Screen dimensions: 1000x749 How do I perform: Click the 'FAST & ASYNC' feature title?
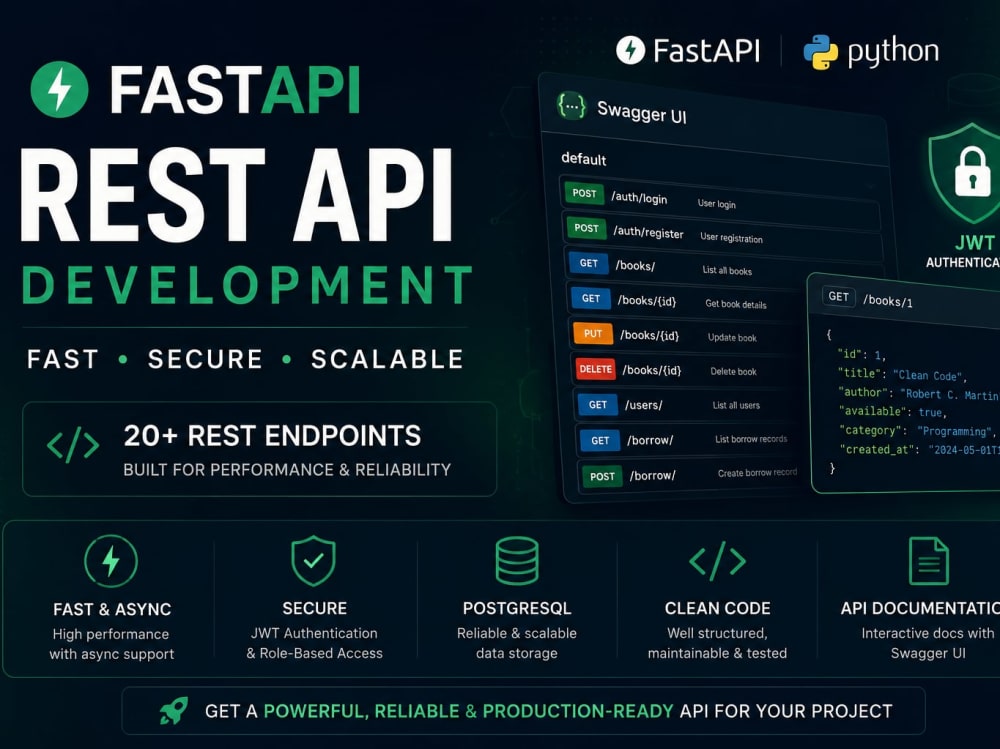(x=112, y=609)
